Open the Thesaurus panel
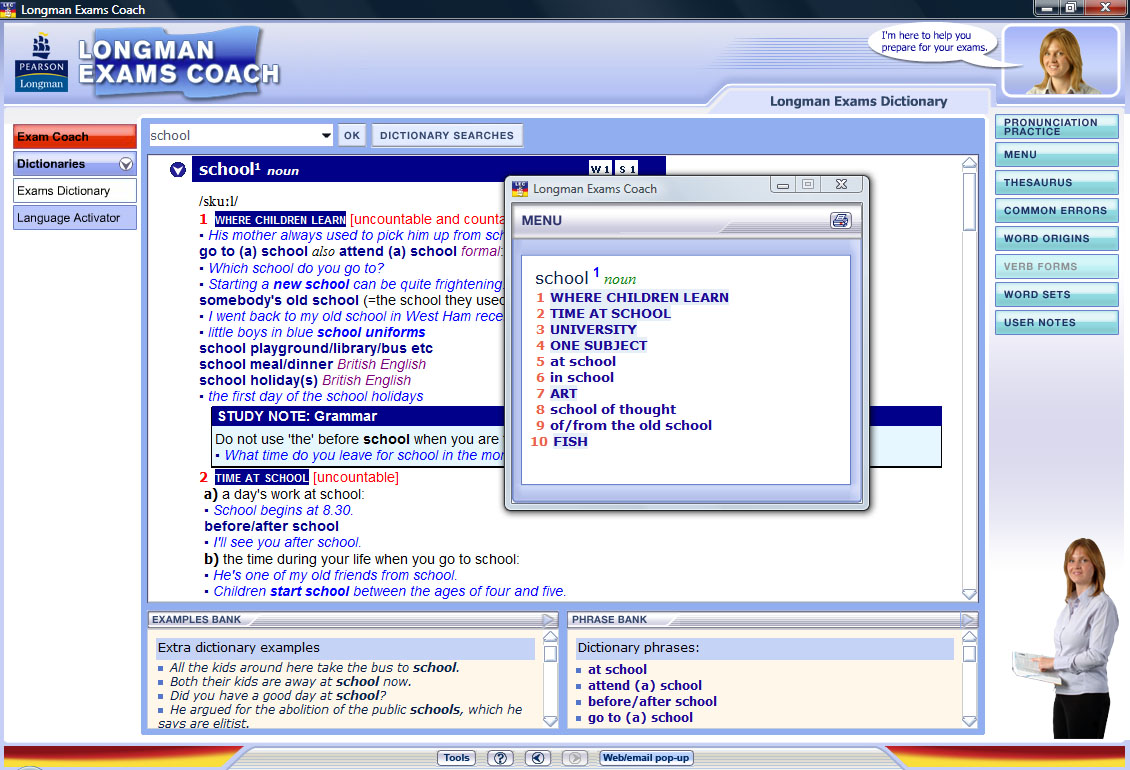1130x770 pixels. pos(1056,183)
